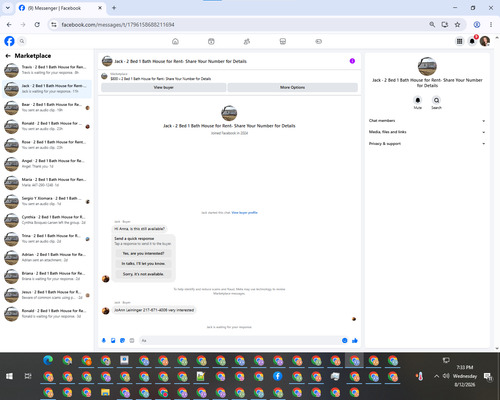Open the Facebook menu grid icon
Screen dimensions: 500x400
(459, 41)
